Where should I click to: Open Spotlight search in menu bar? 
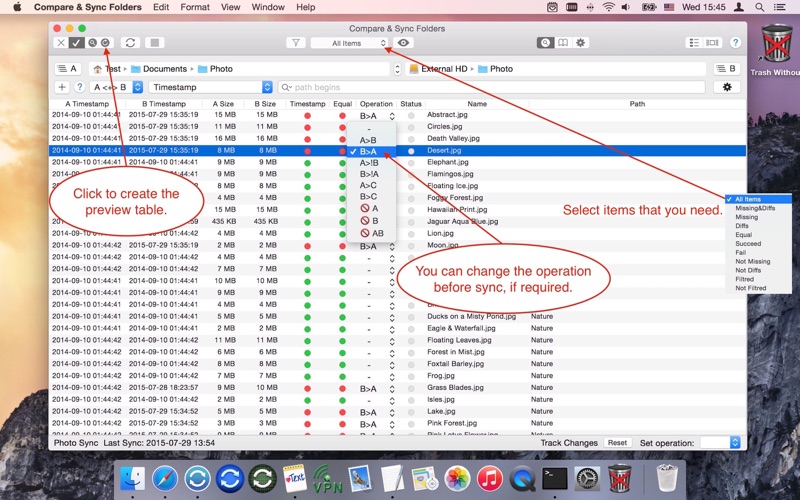coord(760,7)
